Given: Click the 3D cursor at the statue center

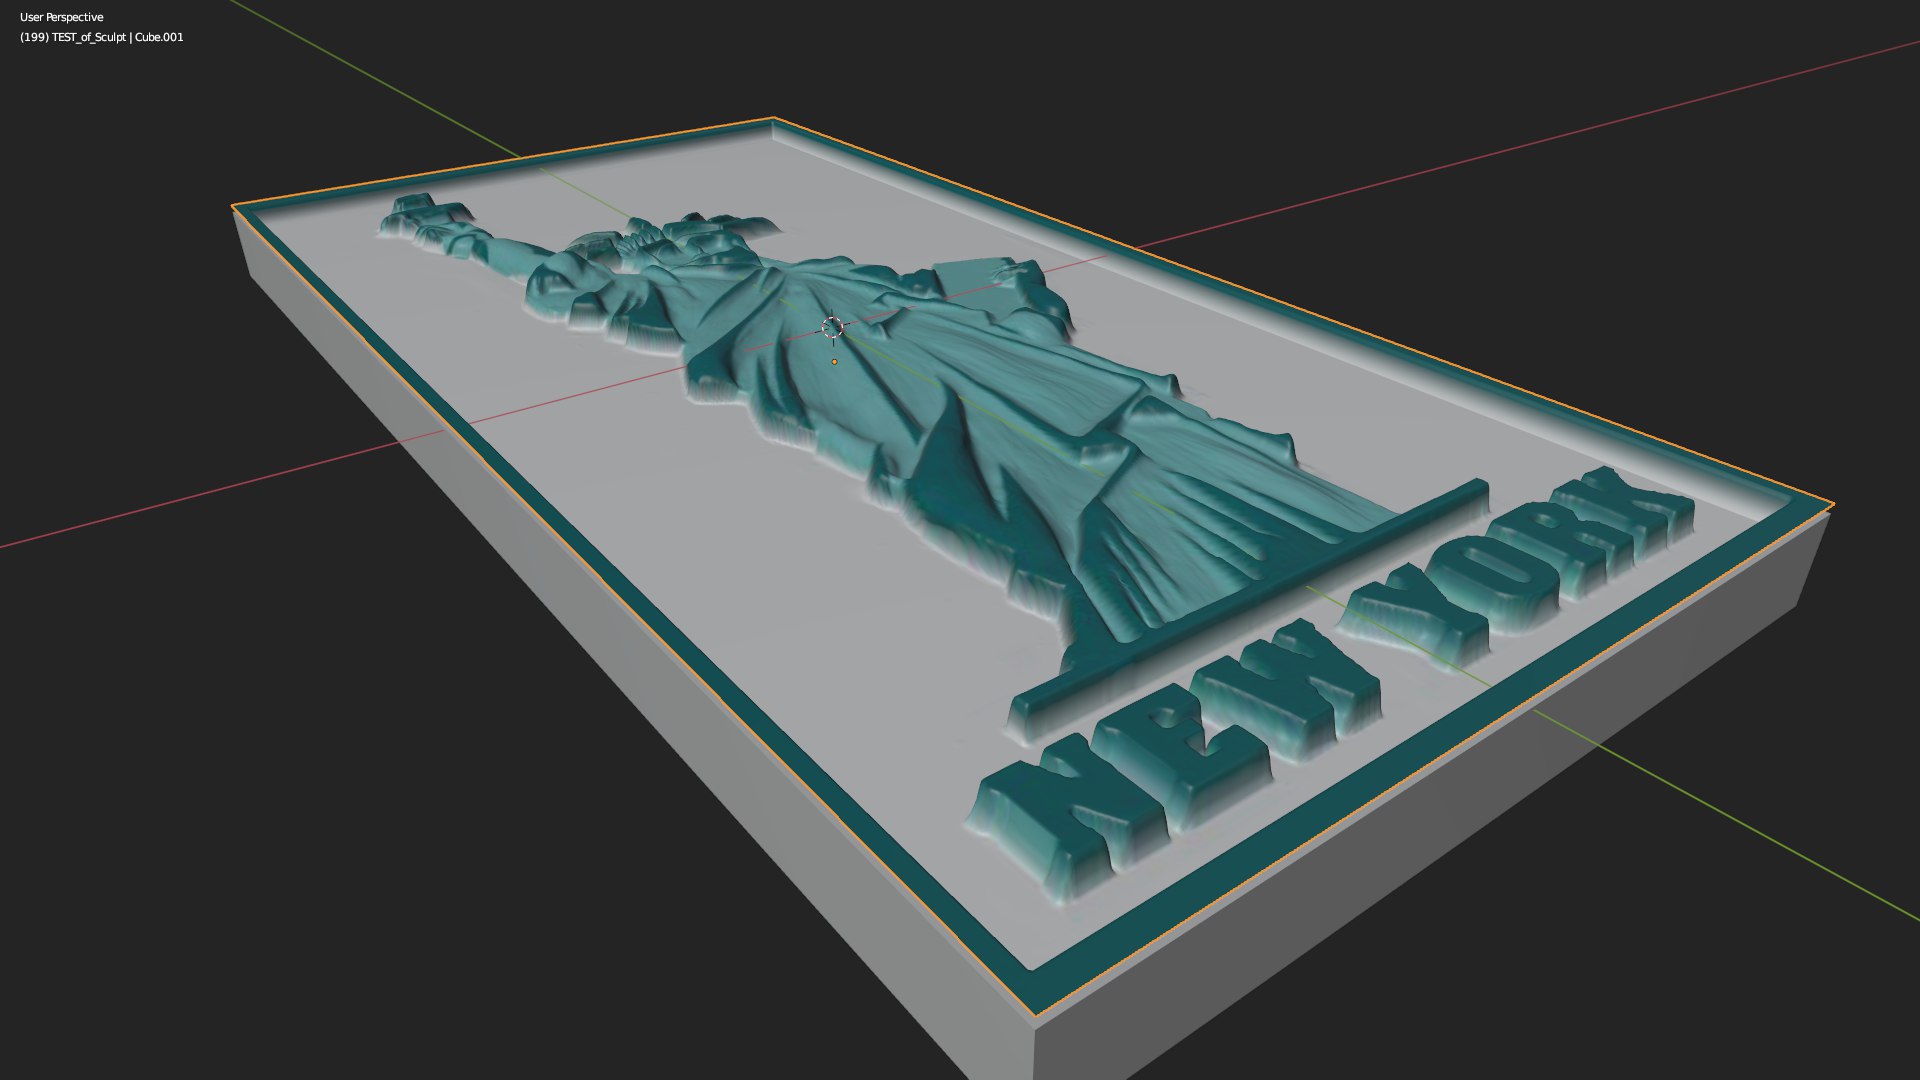Looking at the screenshot, I should pyautogui.click(x=832, y=327).
